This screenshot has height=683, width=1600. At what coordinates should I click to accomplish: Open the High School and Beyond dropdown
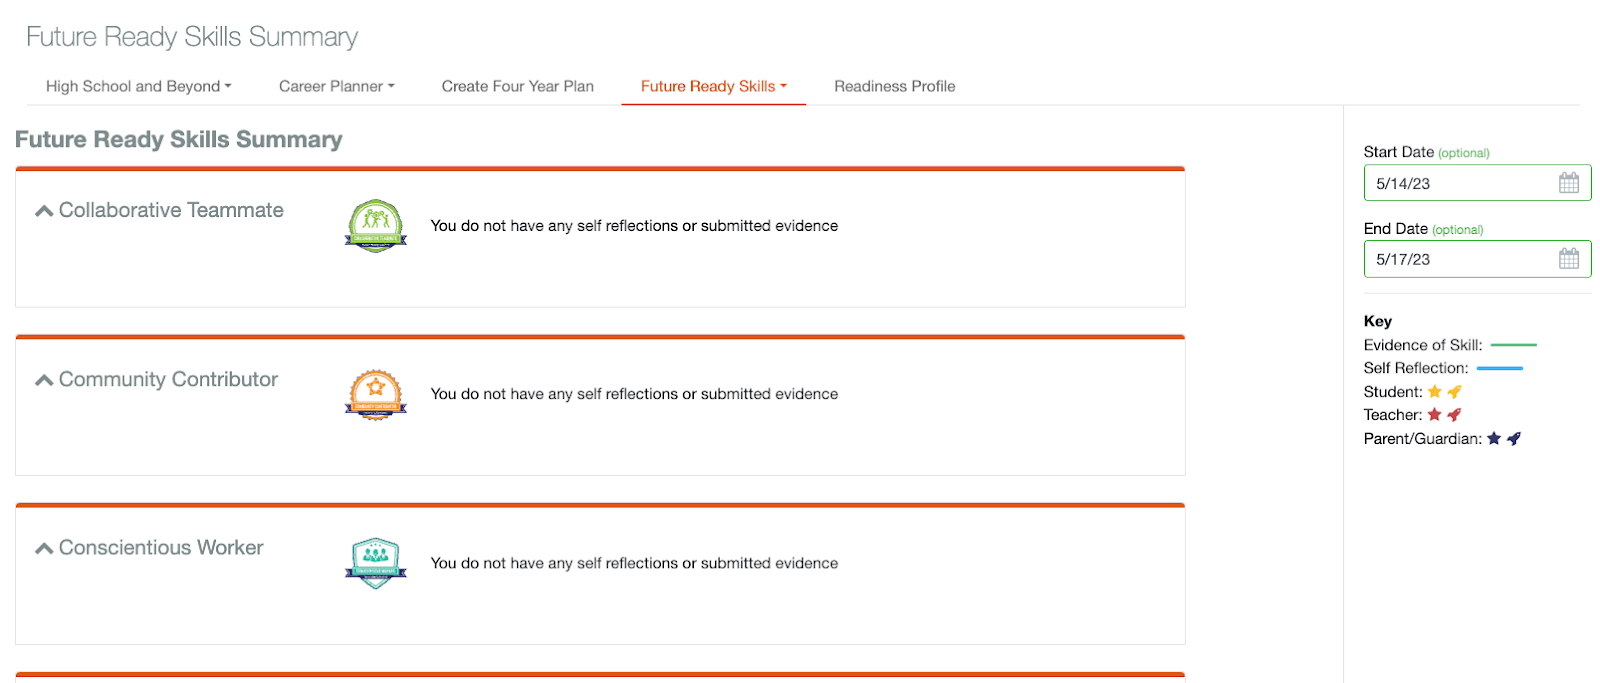pos(138,86)
